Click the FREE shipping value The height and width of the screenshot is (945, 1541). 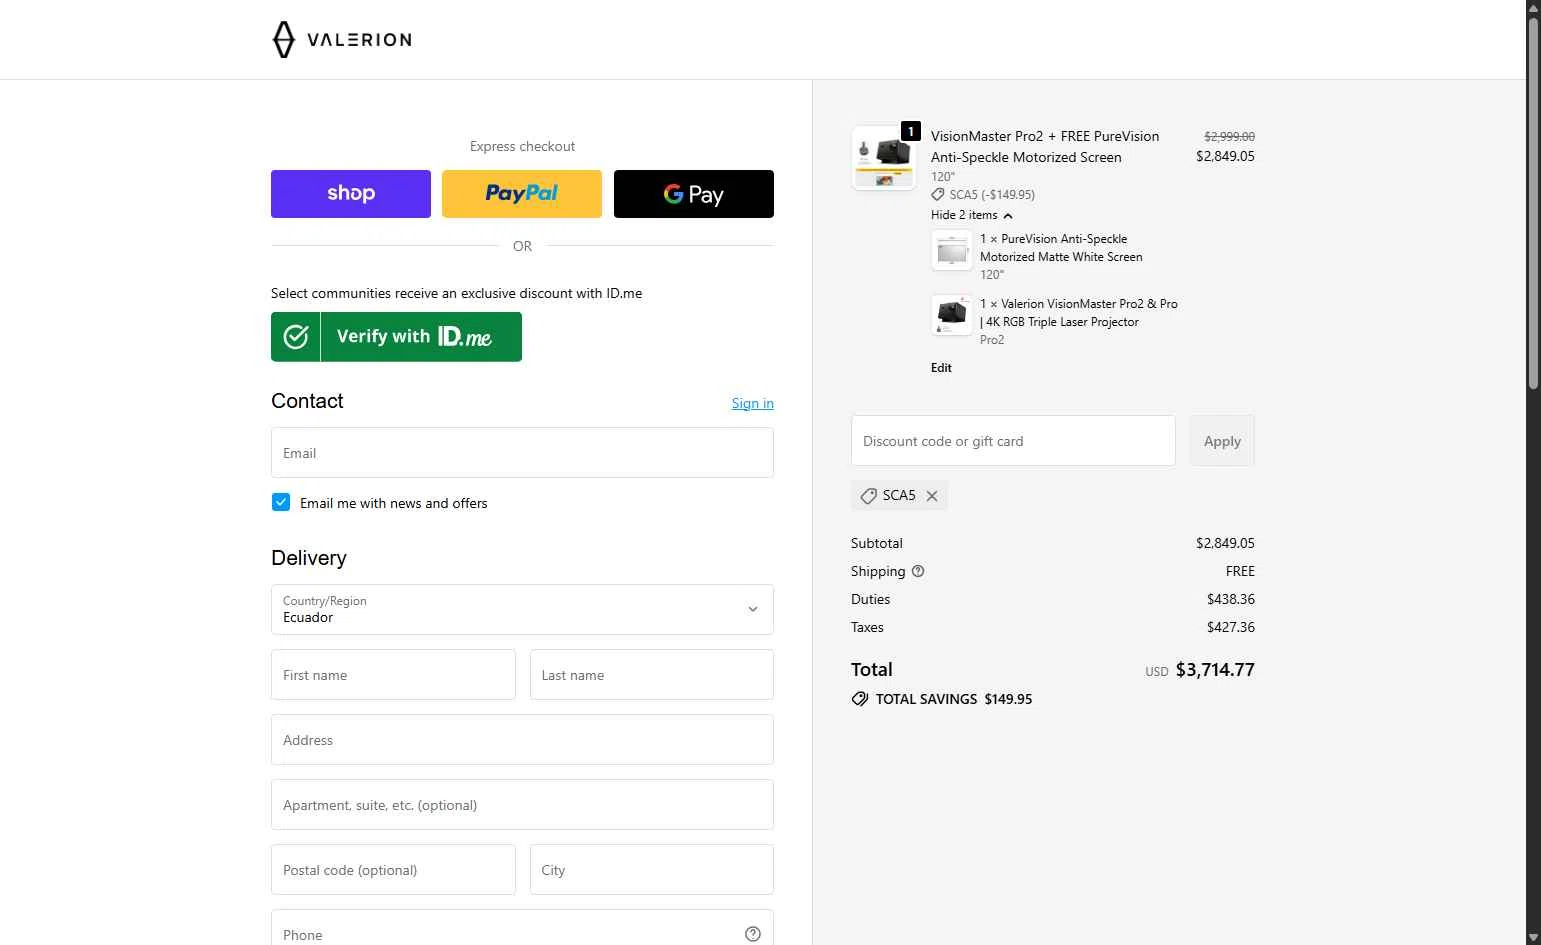tap(1240, 571)
